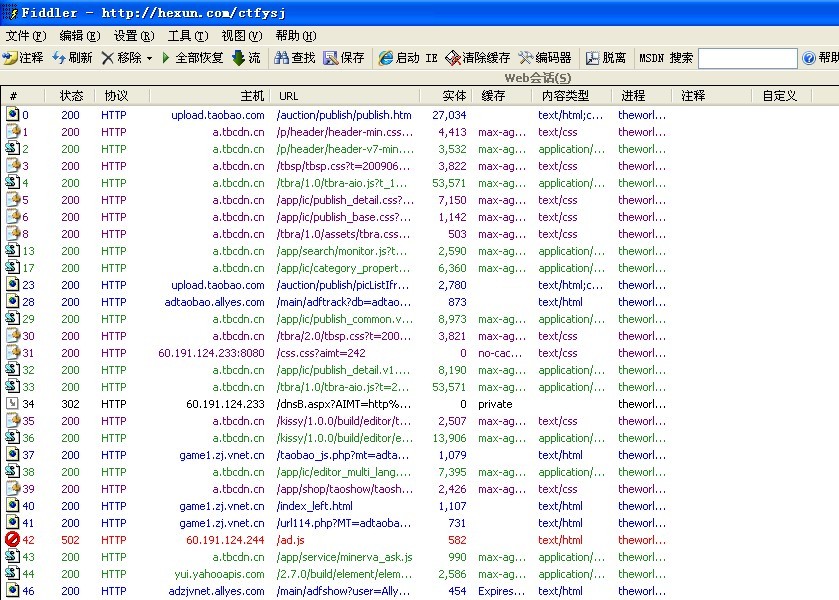Screen dimensions: 839x600
Task: Click the 流 (stream) toolbar icon
Action: click(x=238, y=58)
